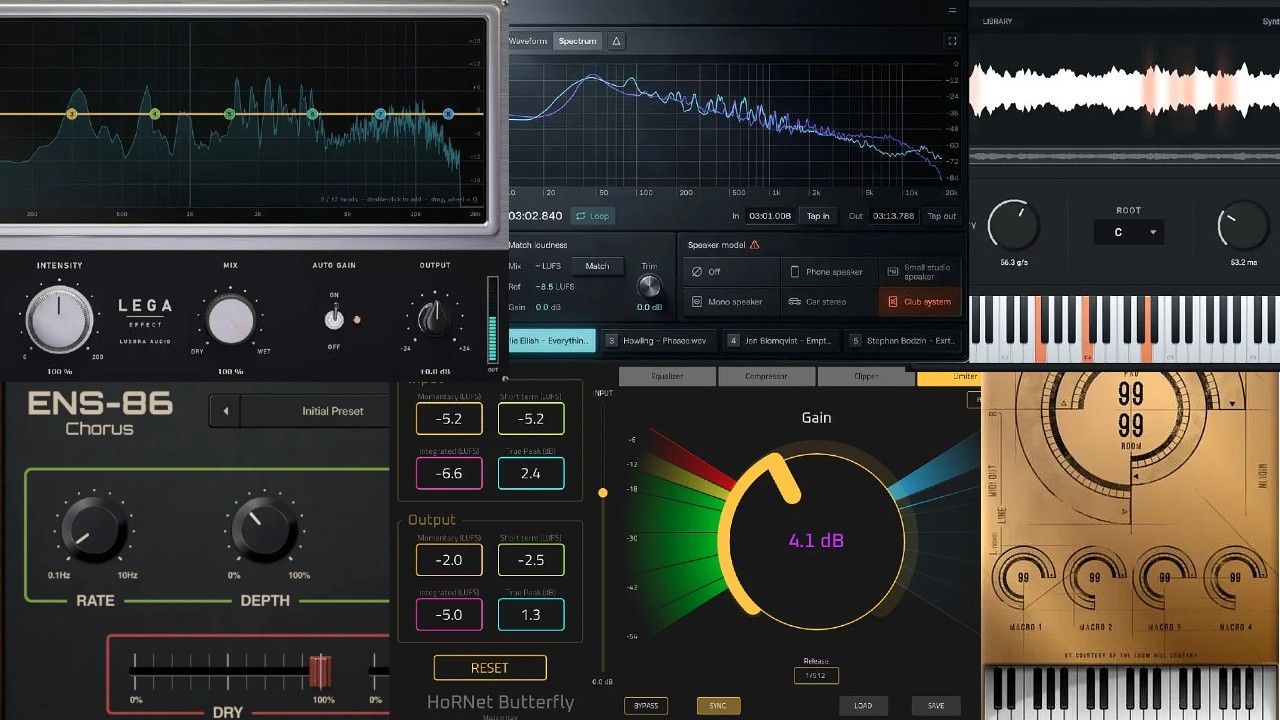Click the triangle delta icon beside the Spectrum tab
Image resolution: width=1280 pixels, height=720 pixels.
[616, 41]
